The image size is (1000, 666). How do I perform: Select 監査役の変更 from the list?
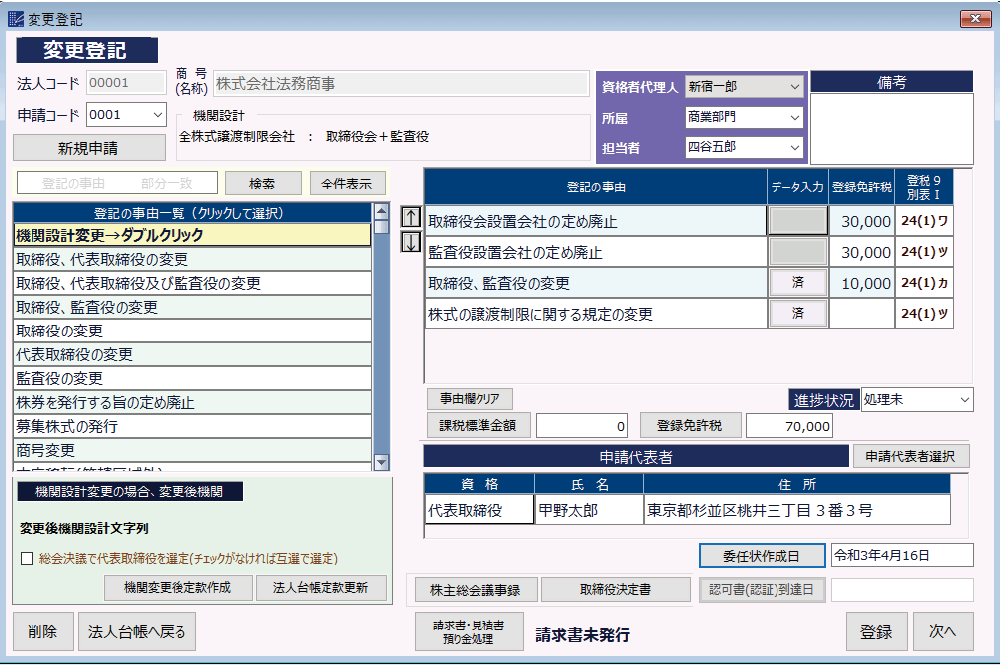(x=193, y=379)
